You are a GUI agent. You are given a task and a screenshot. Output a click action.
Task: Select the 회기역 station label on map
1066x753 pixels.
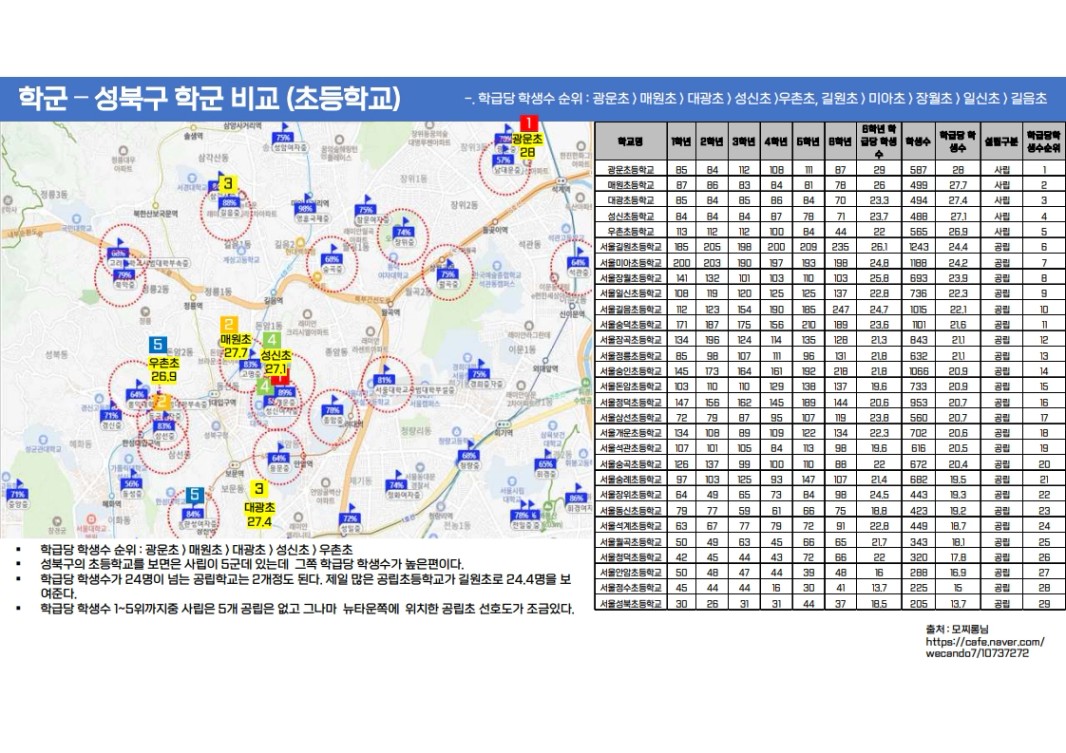point(503,432)
